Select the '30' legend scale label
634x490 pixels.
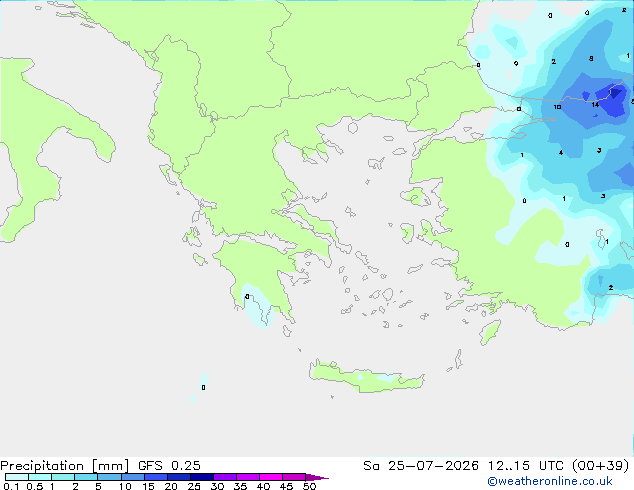[217, 486]
